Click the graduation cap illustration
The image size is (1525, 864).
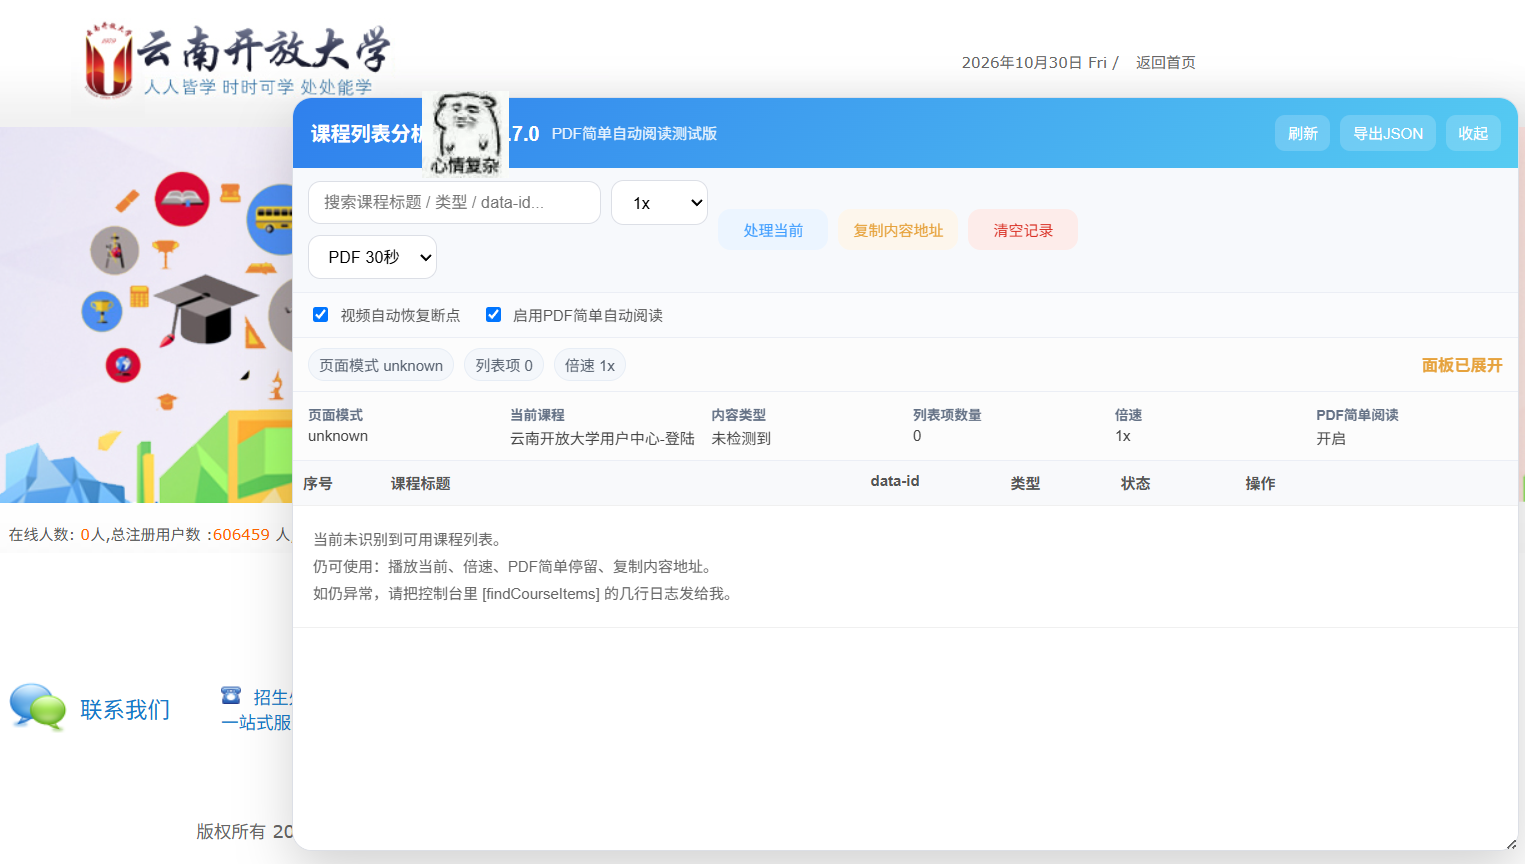click(205, 308)
